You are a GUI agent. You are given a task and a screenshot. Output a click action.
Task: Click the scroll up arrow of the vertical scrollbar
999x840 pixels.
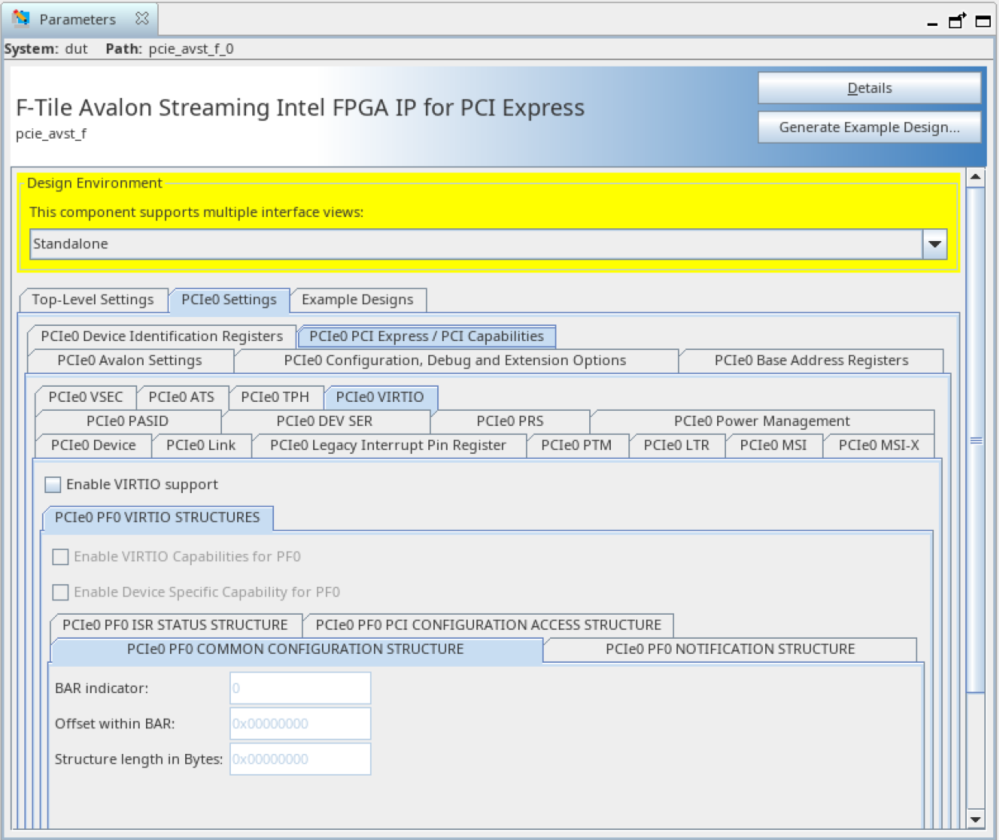(x=975, y=177)
